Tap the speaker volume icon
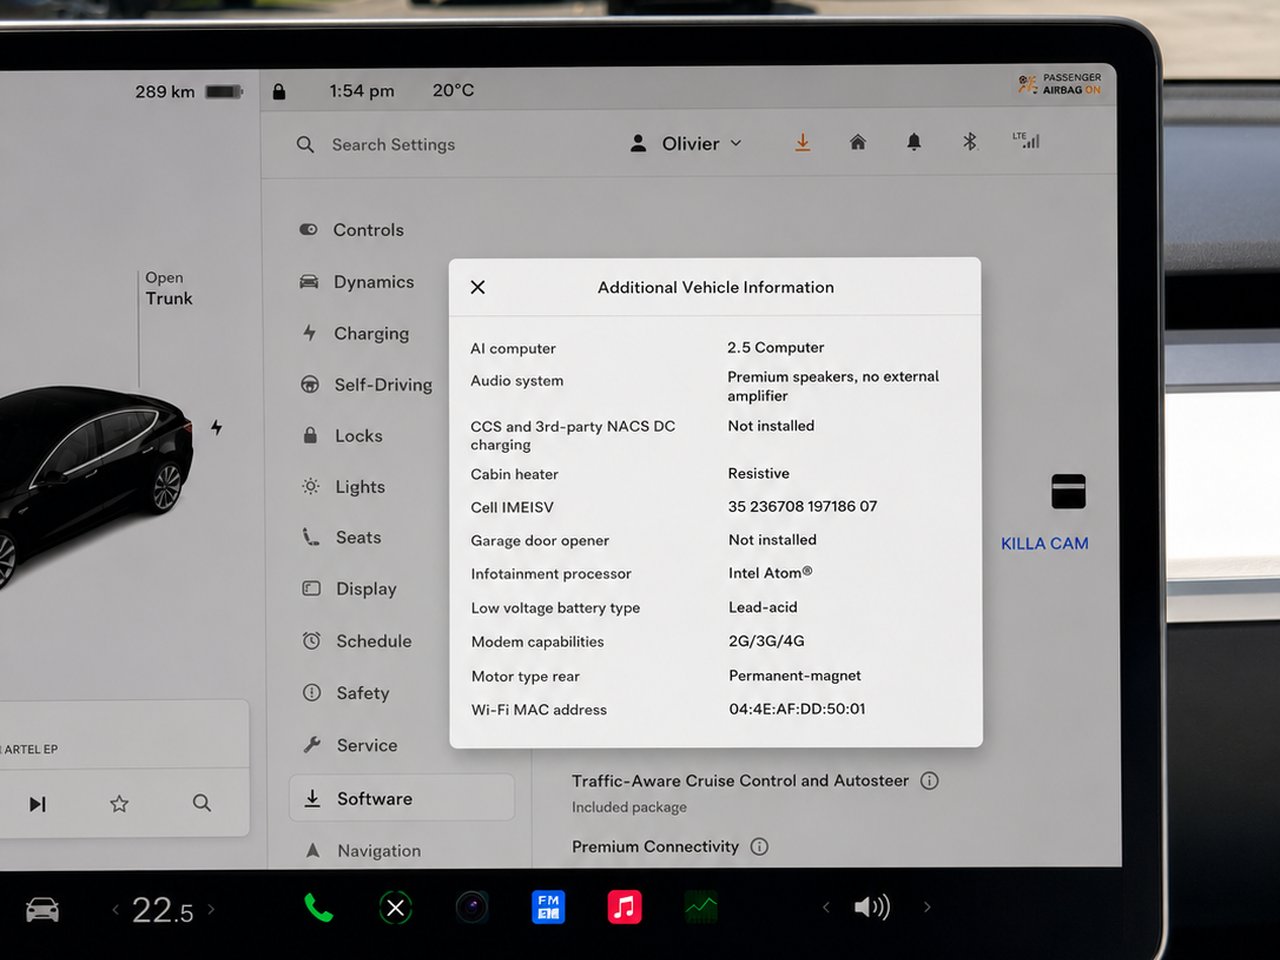Image resolution: width=1280 pixels, height=960 pixels. pos(871,908)
